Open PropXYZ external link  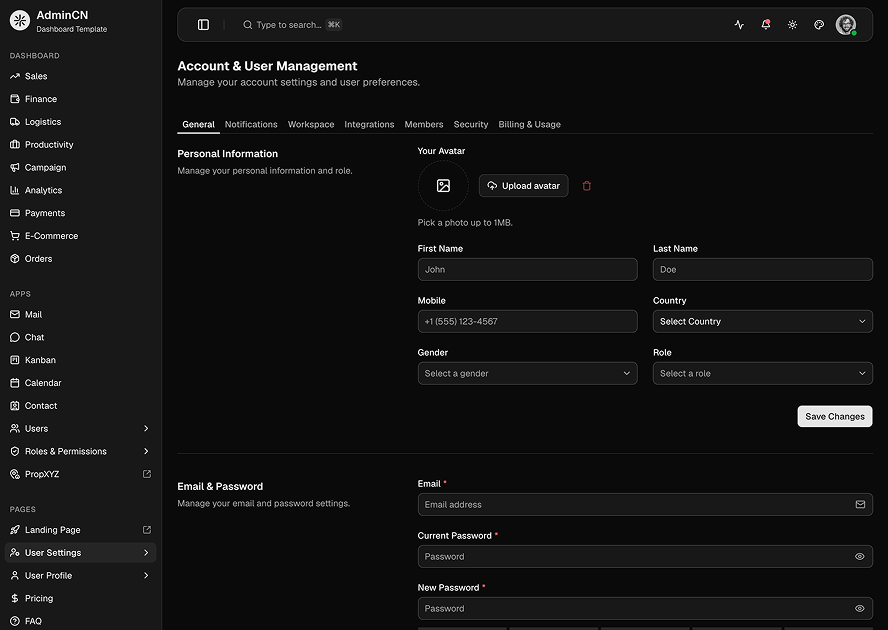80,474
